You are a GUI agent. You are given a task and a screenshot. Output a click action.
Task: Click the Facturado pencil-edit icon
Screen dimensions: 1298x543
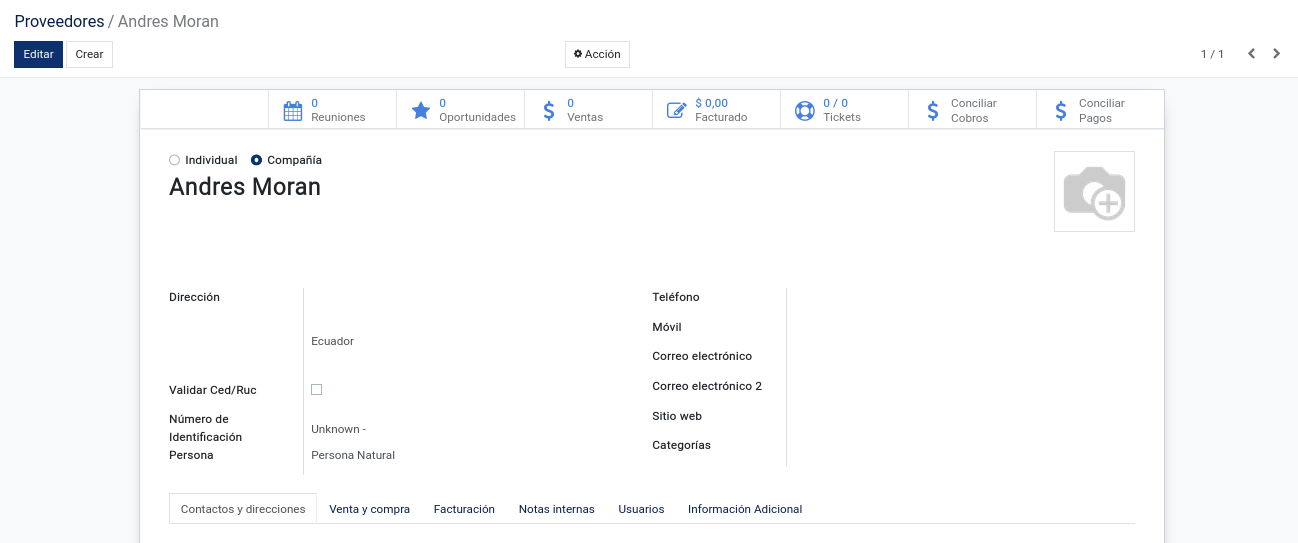coord(677,110)
